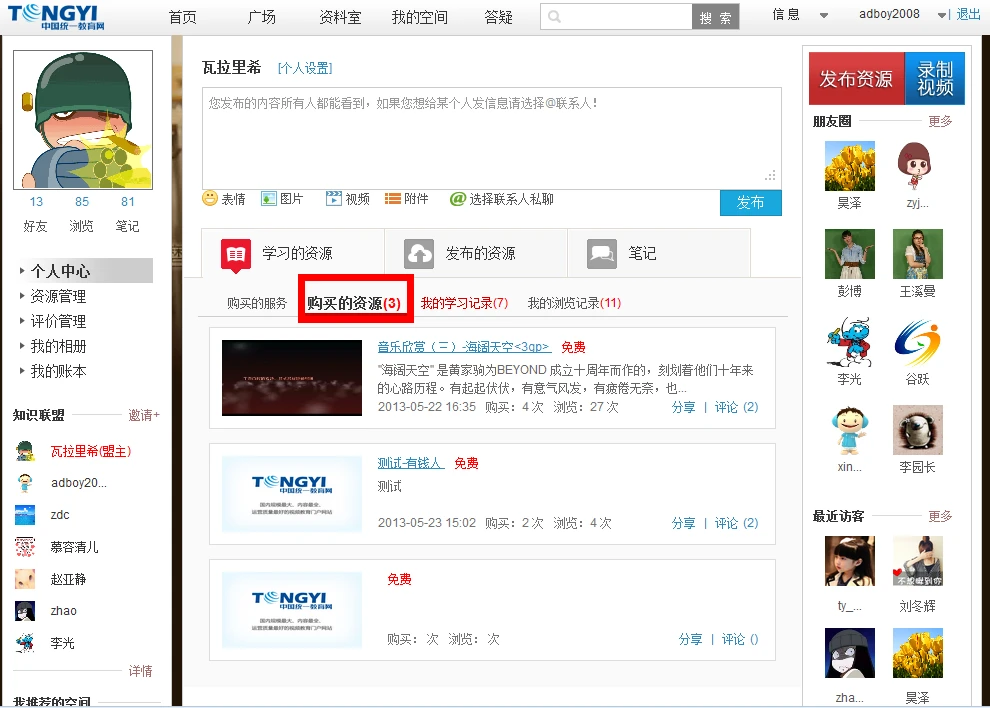This screenshot has width=990, height=708.
Task: Click 分享 for 音乐欣赏 resource
Action: (683, 407)
